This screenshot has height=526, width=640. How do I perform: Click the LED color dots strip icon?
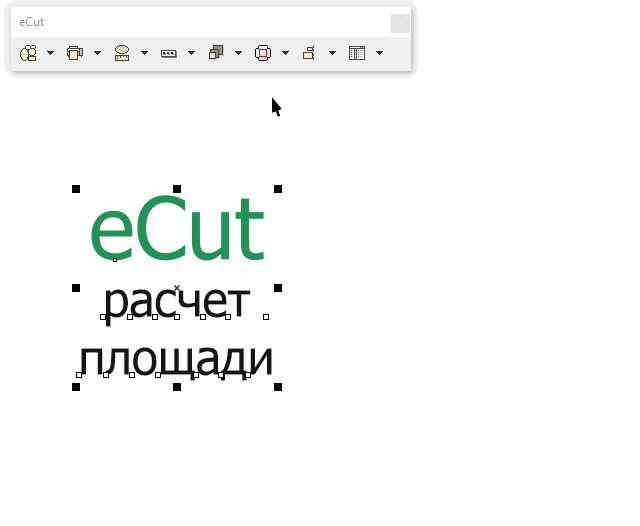pyautogui.click(x=169, y=53)
